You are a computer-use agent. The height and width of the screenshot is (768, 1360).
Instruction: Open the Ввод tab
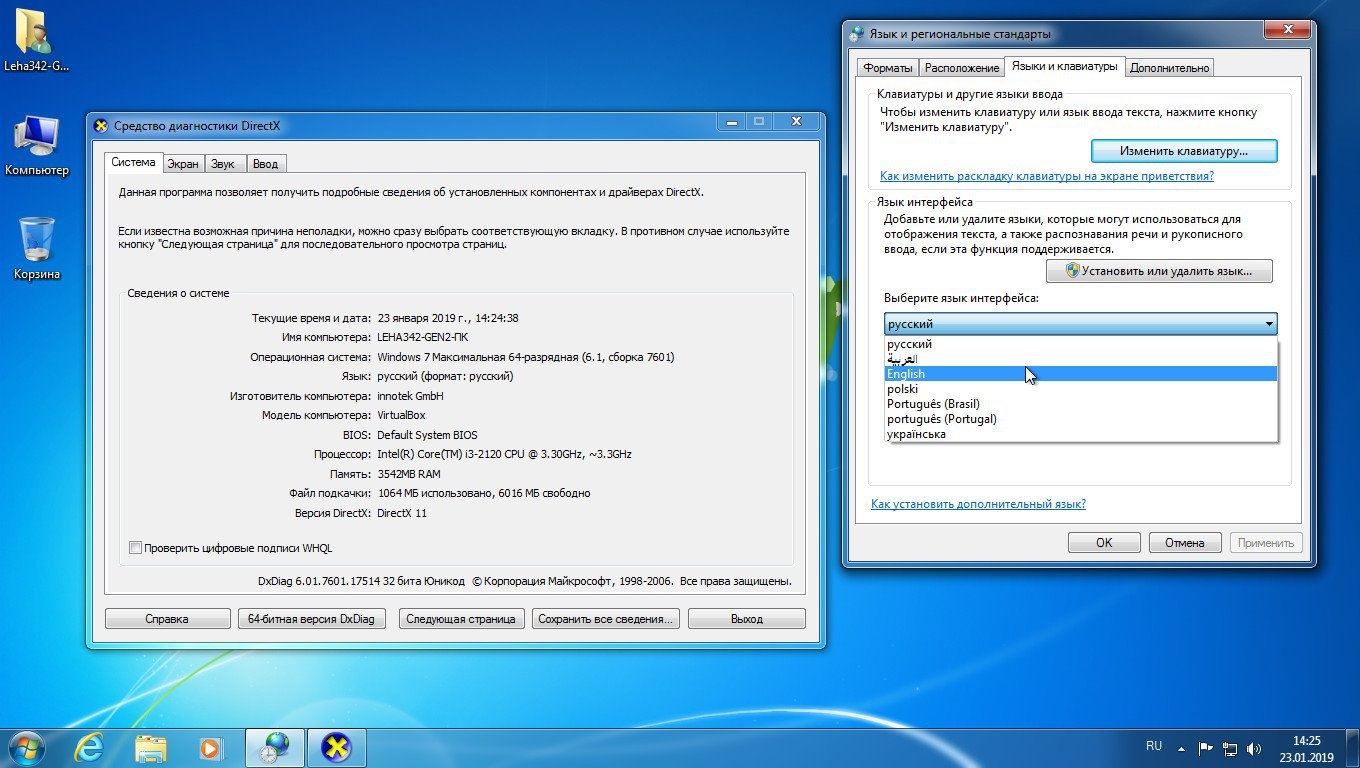[x=265, y=164]
